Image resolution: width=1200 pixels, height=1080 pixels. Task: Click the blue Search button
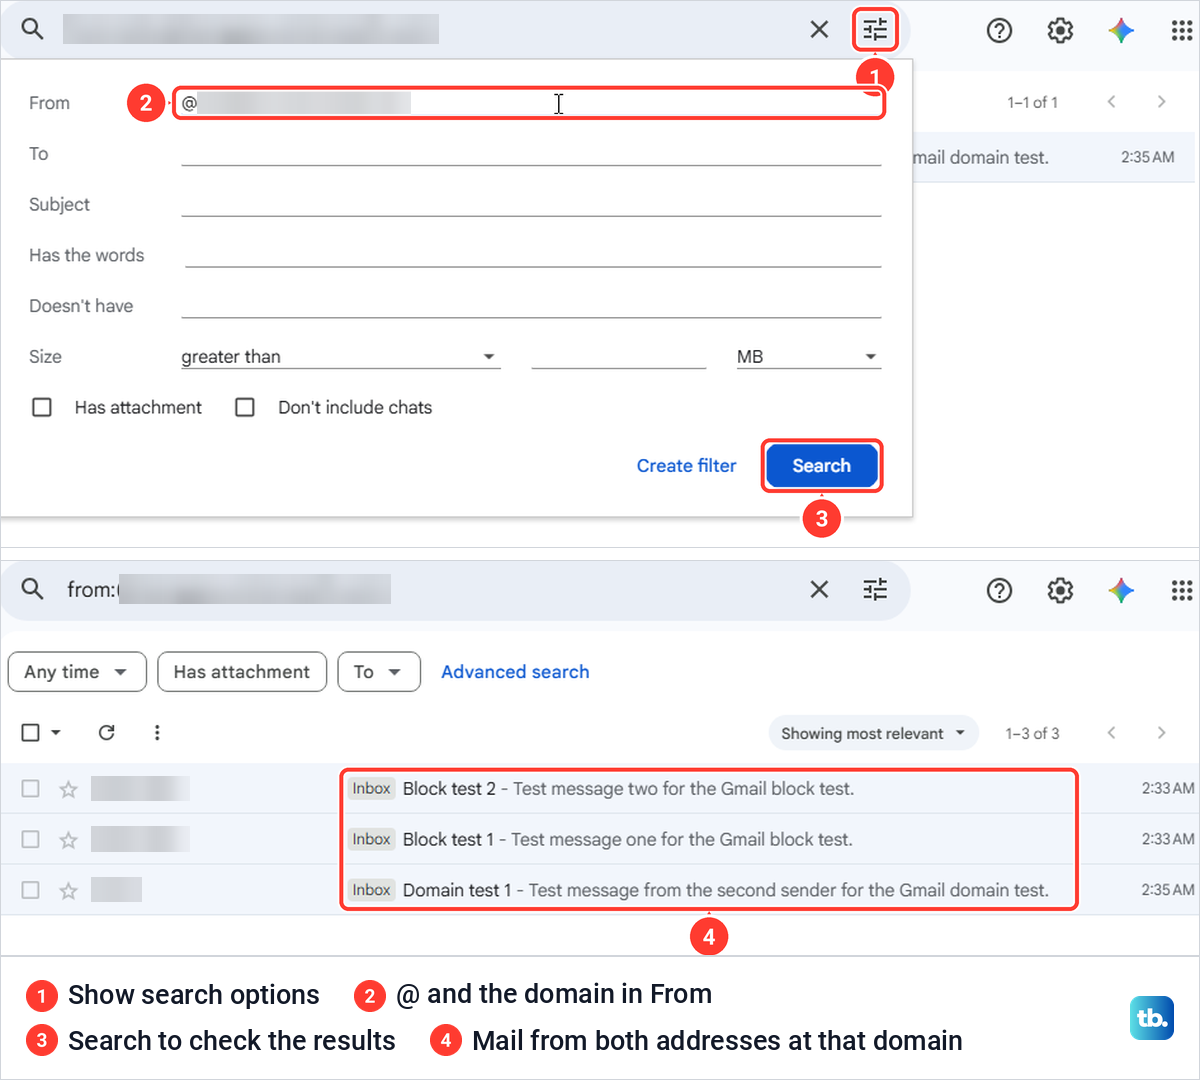[x=822, y=466]
